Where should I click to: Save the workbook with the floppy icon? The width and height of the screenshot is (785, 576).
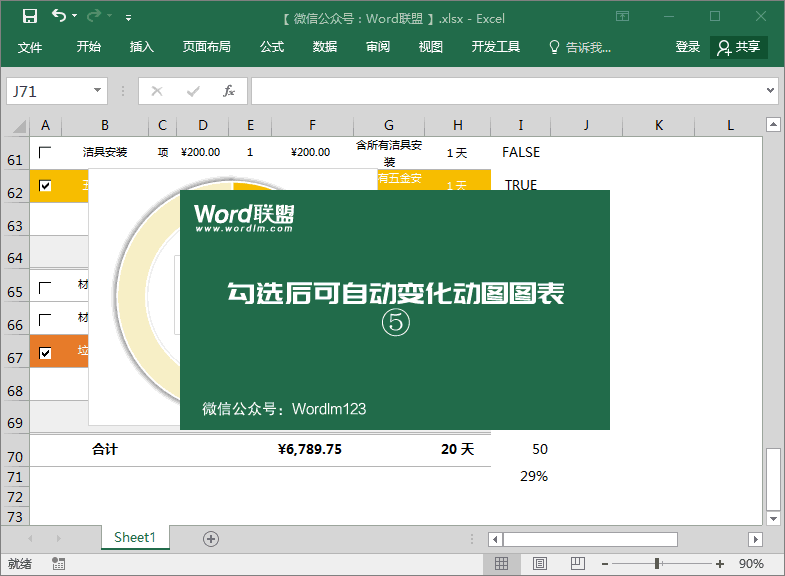click(x=30, y=17)
